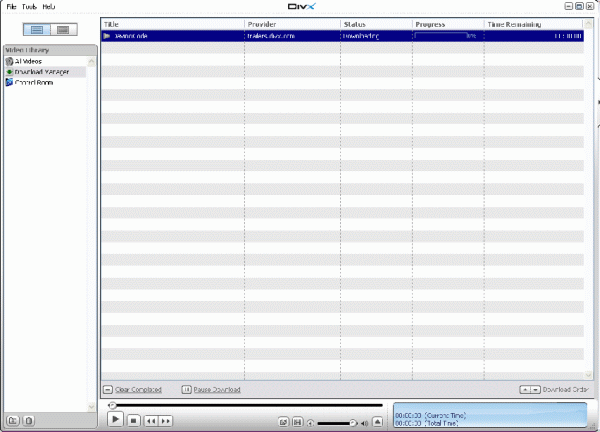Click the Pause Download link
This screenshot has width=600, height=432.
tap(217, 390)
